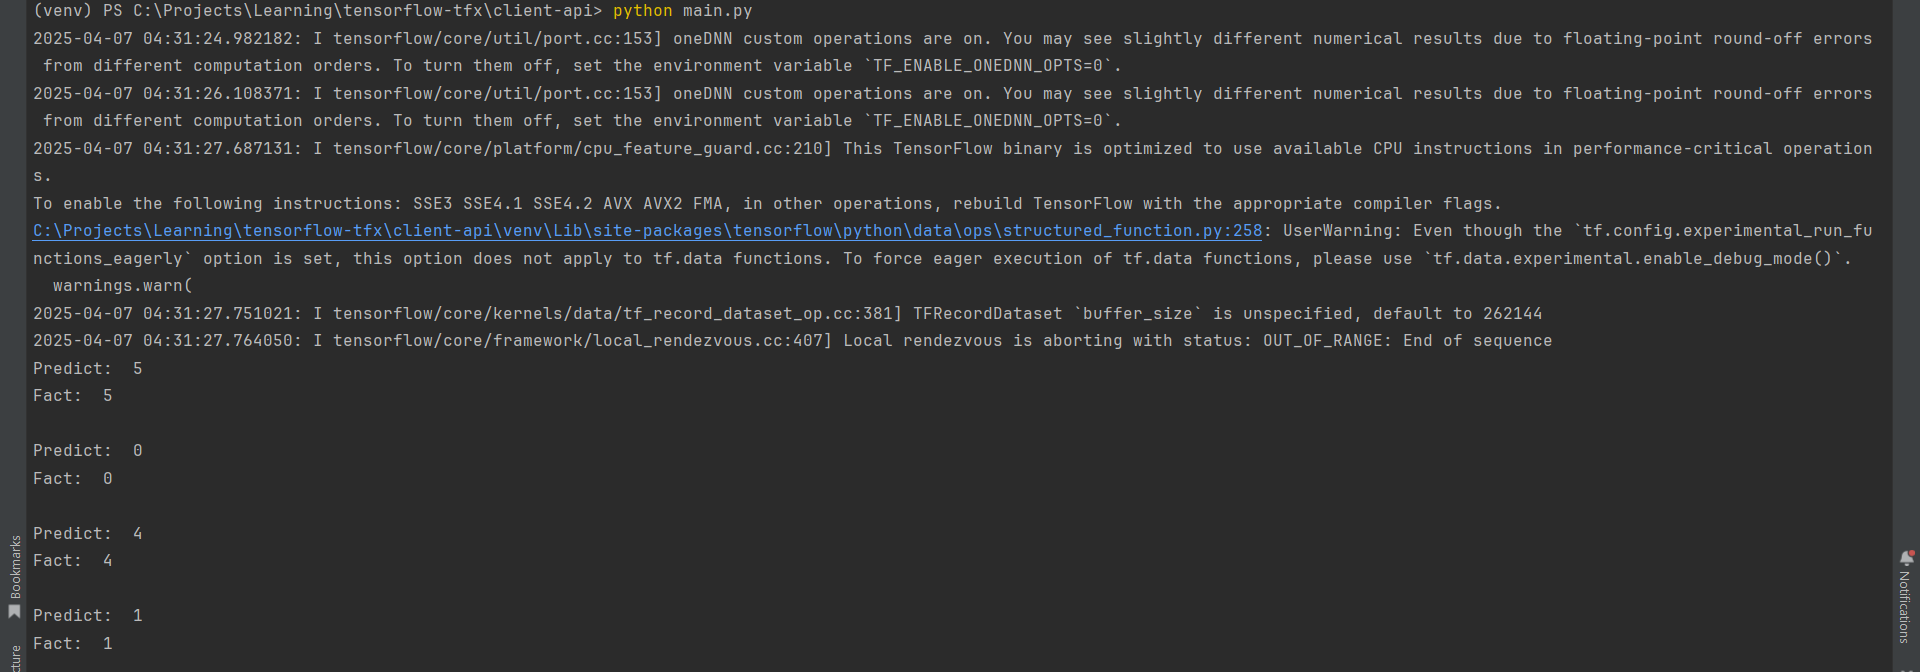
Task: Click the 'Predict: 1' output line
Action: point(87,616)
